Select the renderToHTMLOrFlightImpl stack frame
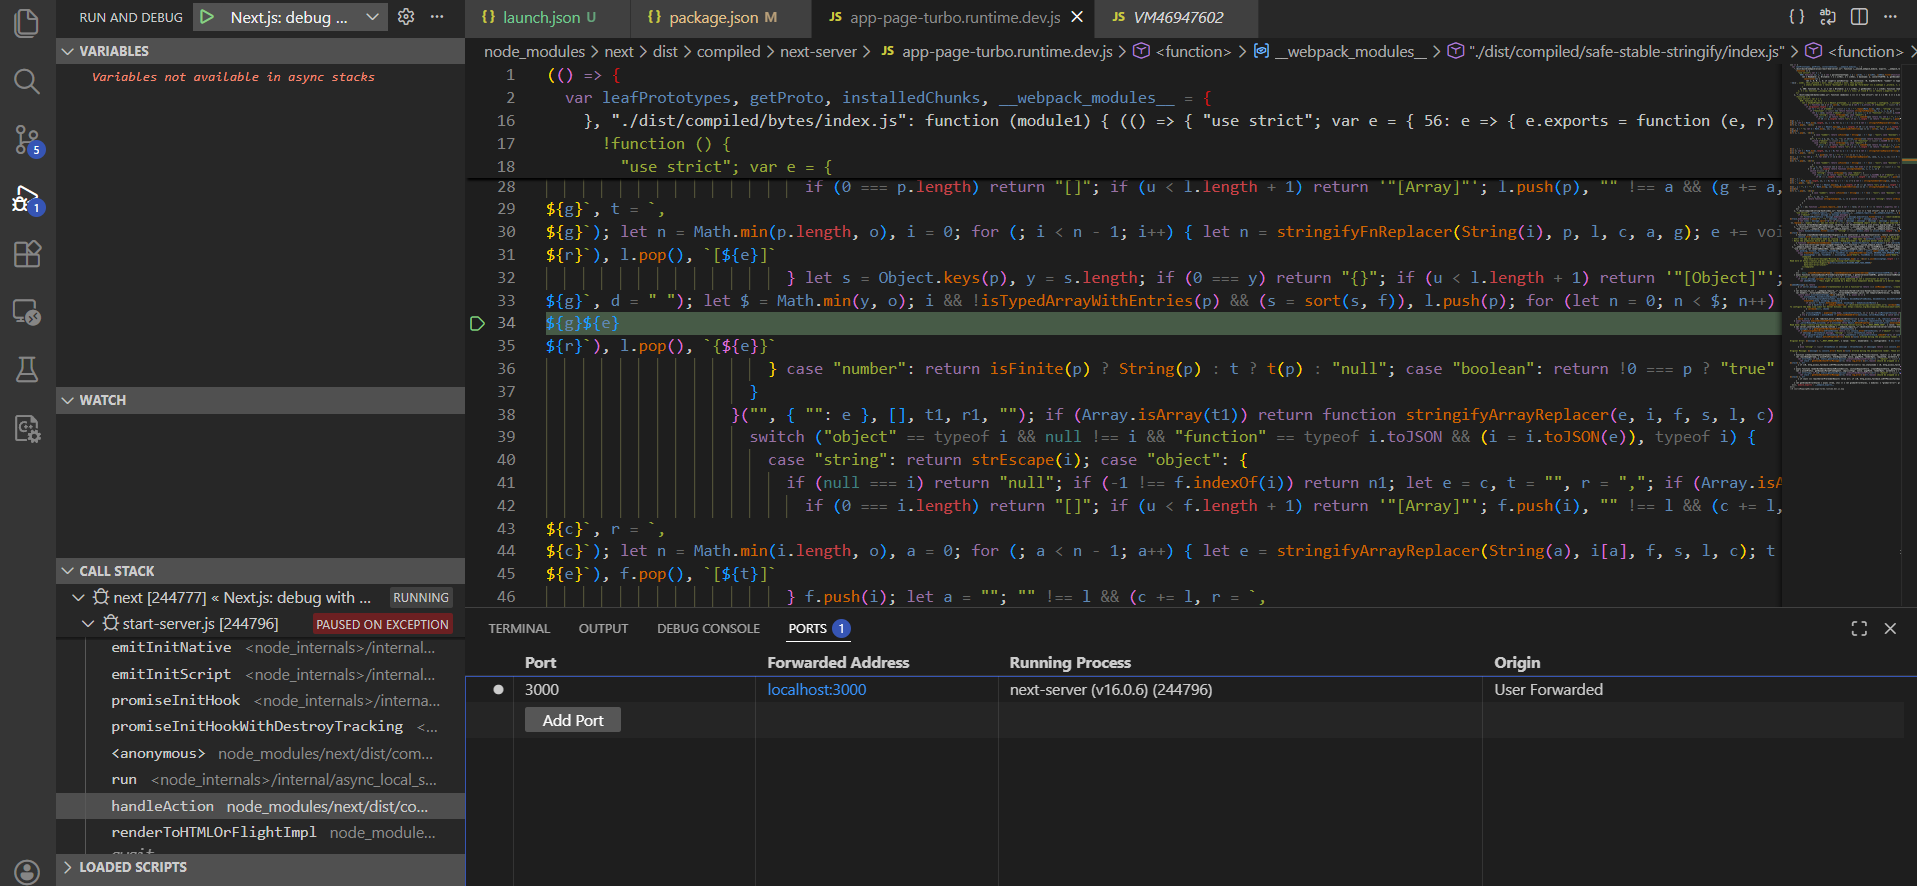The width and height of the screenshot is (1917, 886). [214, 832]
